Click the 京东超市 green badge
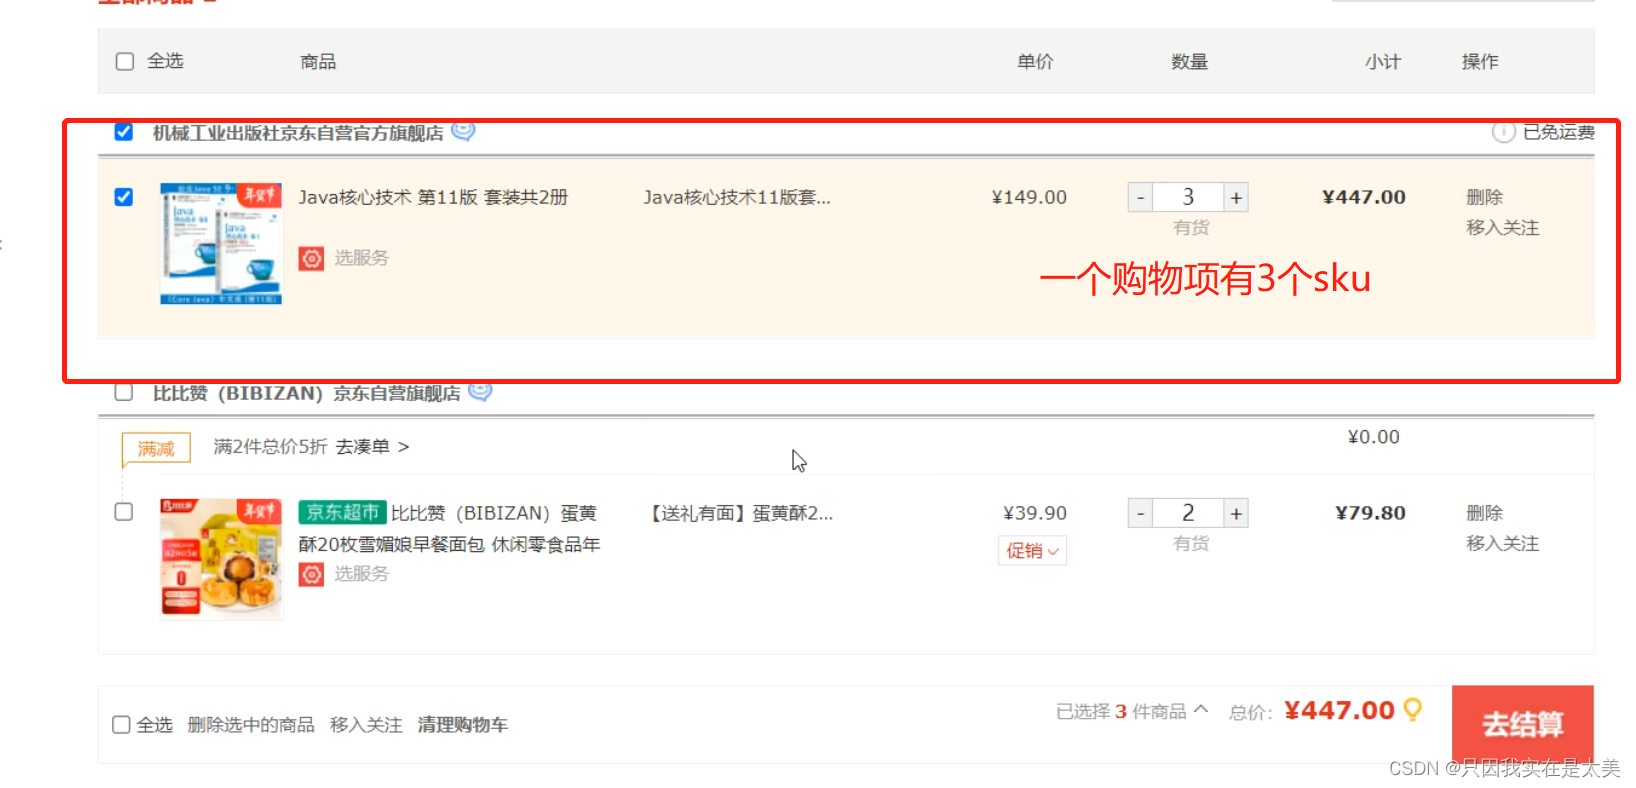1636x788 pixels. tap(342, 512)
